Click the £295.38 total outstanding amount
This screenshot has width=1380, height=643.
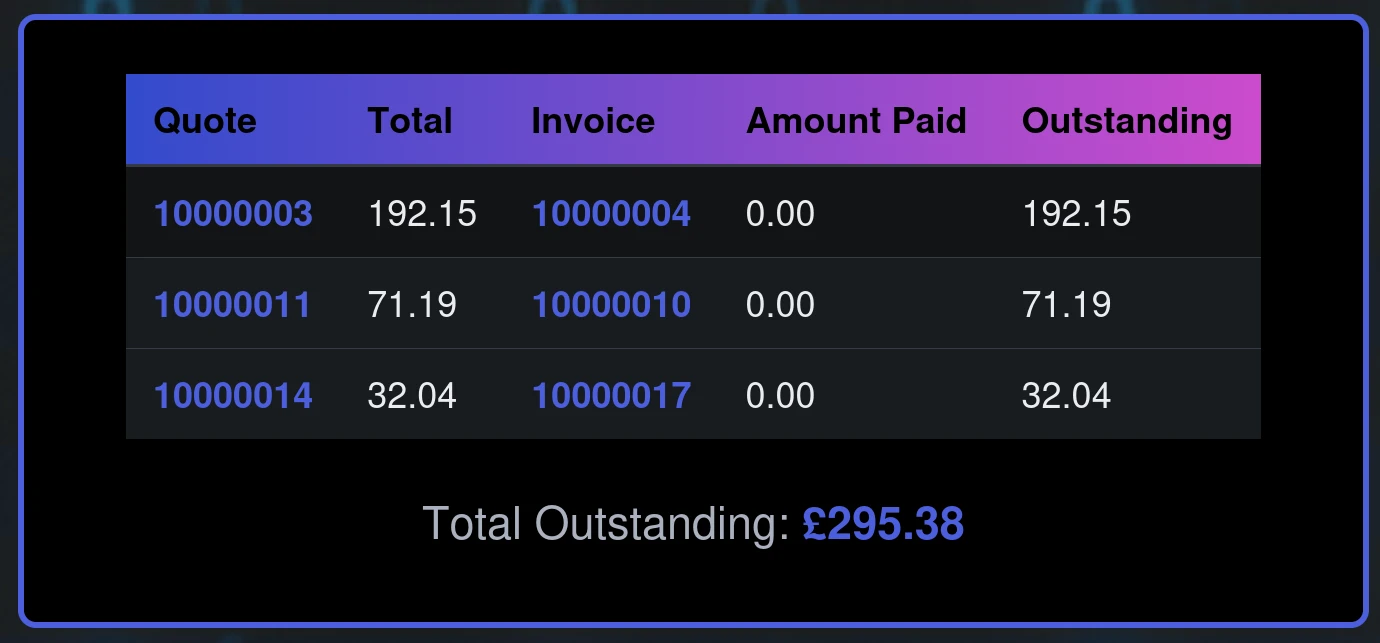click(883, 524)
